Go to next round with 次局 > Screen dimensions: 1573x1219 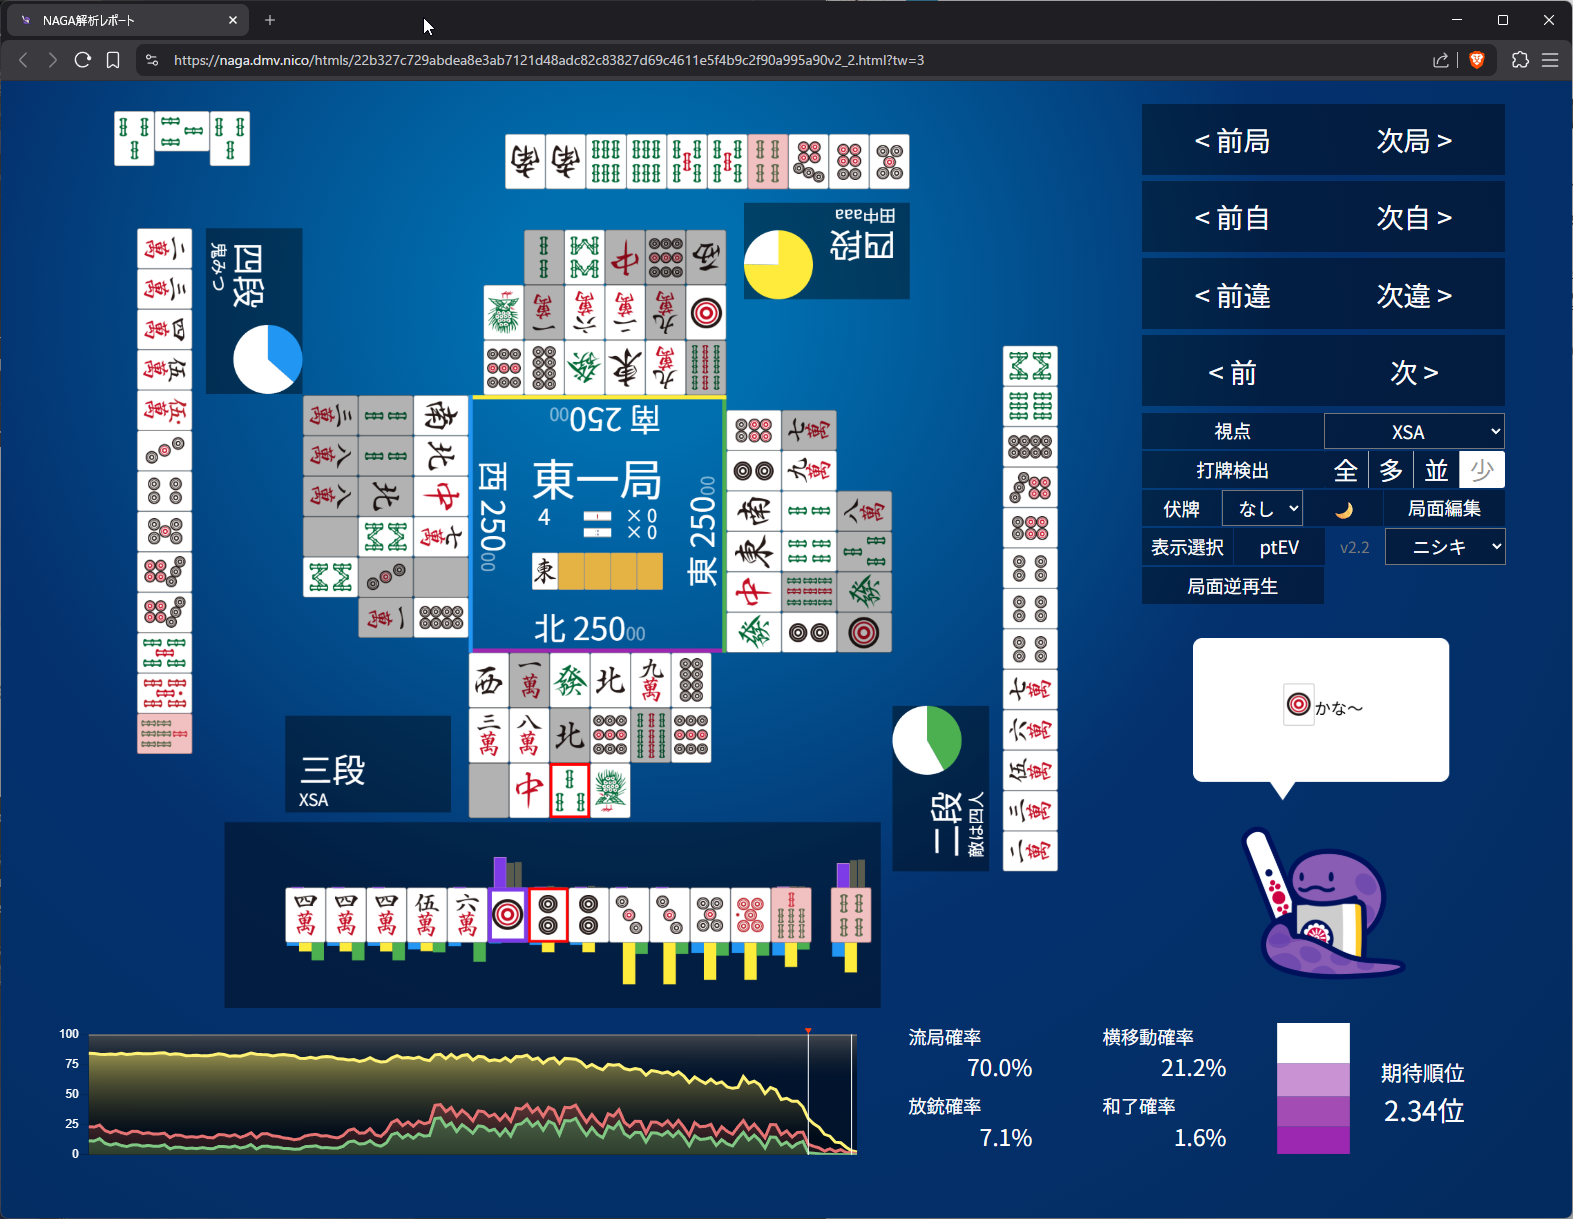coord(1414,141)
